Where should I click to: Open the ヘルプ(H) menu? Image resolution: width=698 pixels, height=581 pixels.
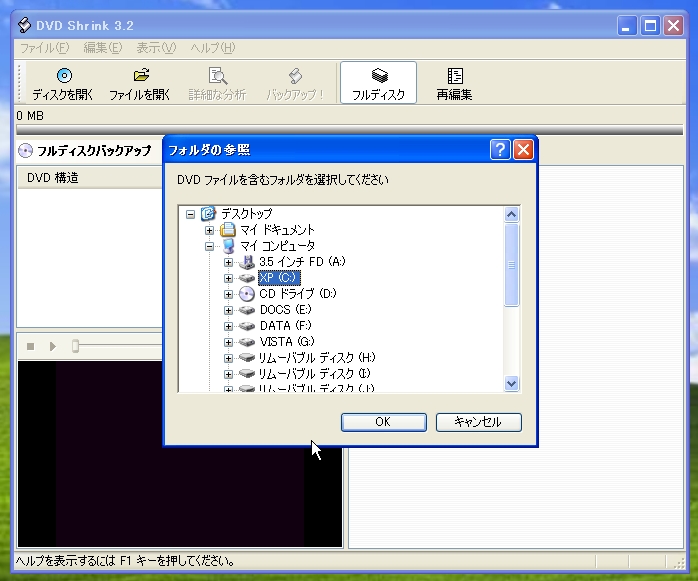pos(213,48)
